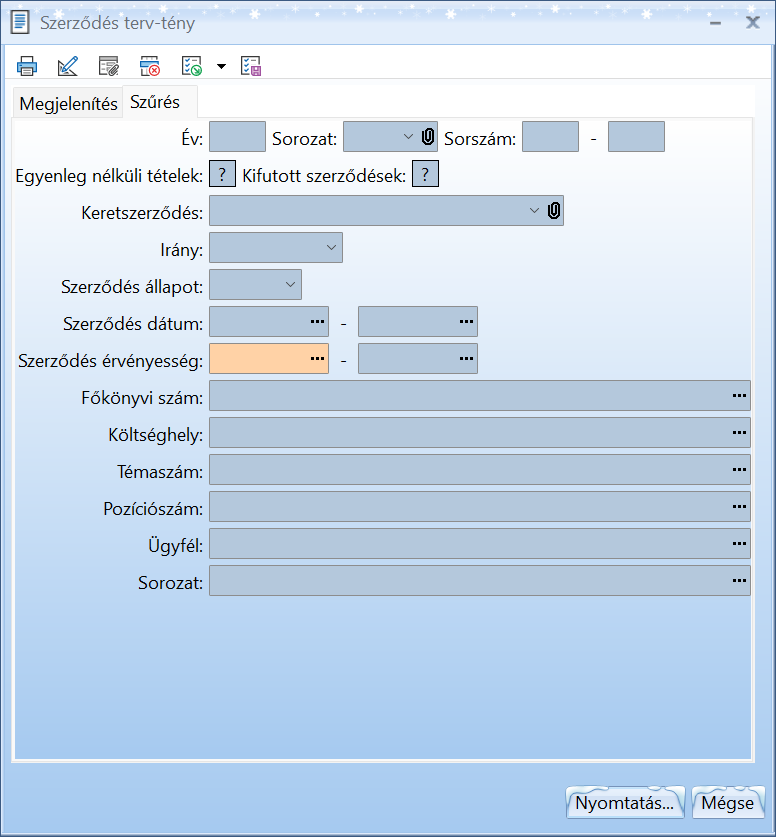
Task: Click the checklist with purple save-disk icon
Action: click(250, 66)
